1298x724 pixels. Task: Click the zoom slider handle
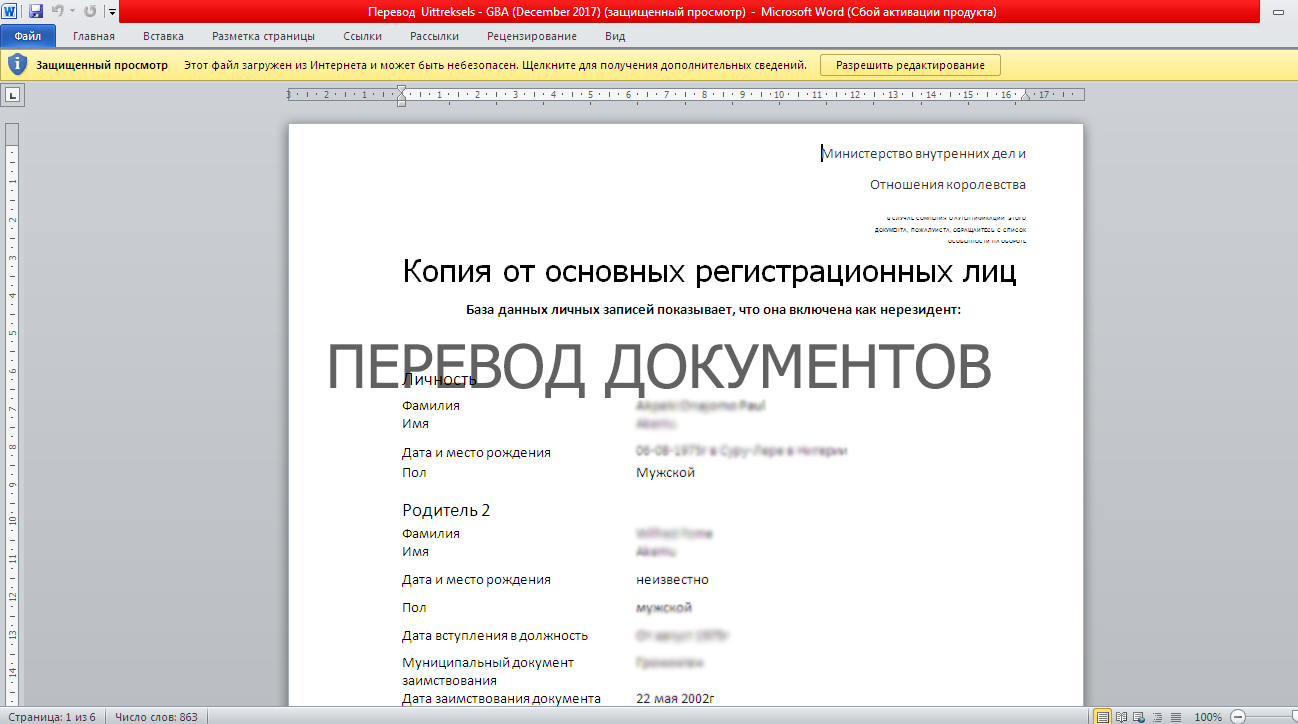point(1294,717)
